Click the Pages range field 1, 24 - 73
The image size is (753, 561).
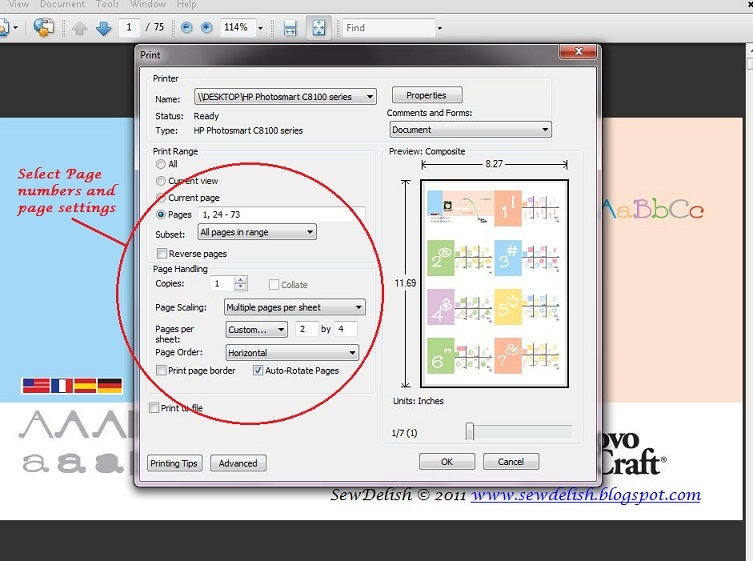(281, 215)
